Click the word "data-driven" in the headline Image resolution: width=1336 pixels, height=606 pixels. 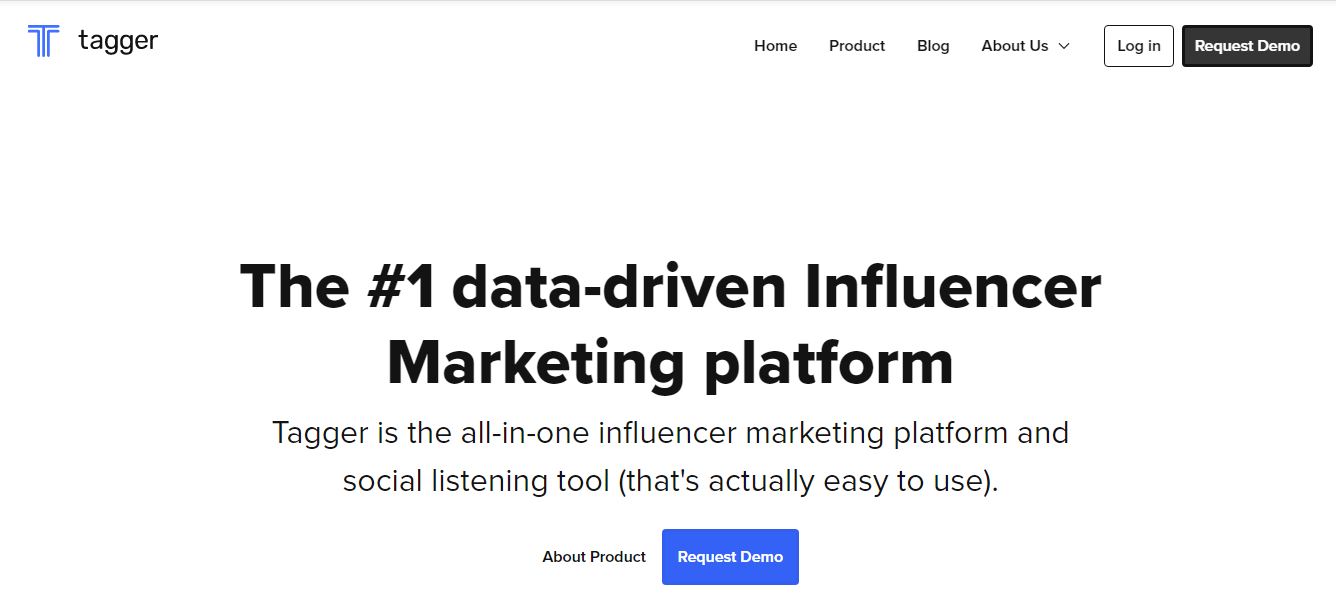(620, 287)
